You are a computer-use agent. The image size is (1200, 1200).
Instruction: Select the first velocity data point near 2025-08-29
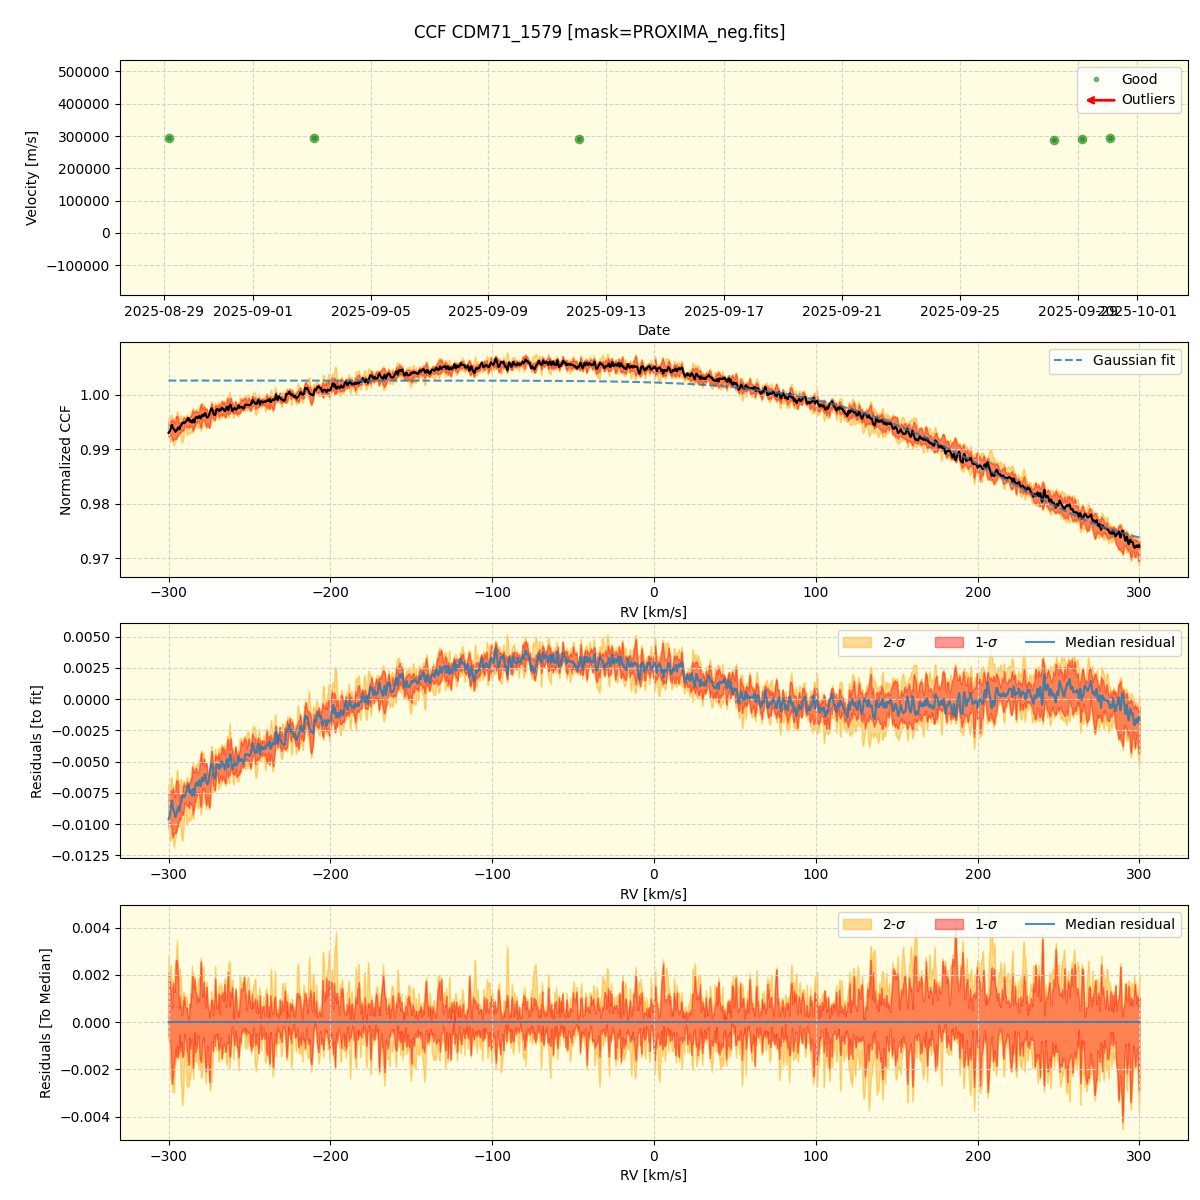(169, 139)
